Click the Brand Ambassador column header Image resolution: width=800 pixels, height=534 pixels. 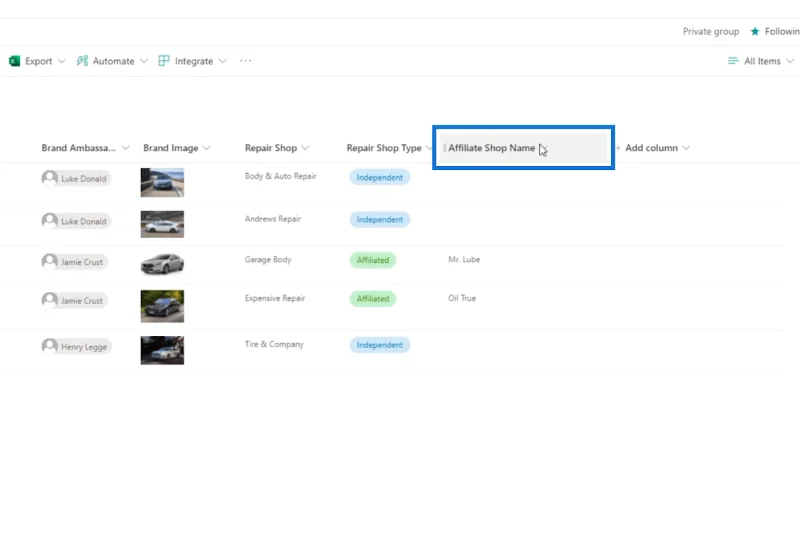pyautogui.click(x=79, y=148)
